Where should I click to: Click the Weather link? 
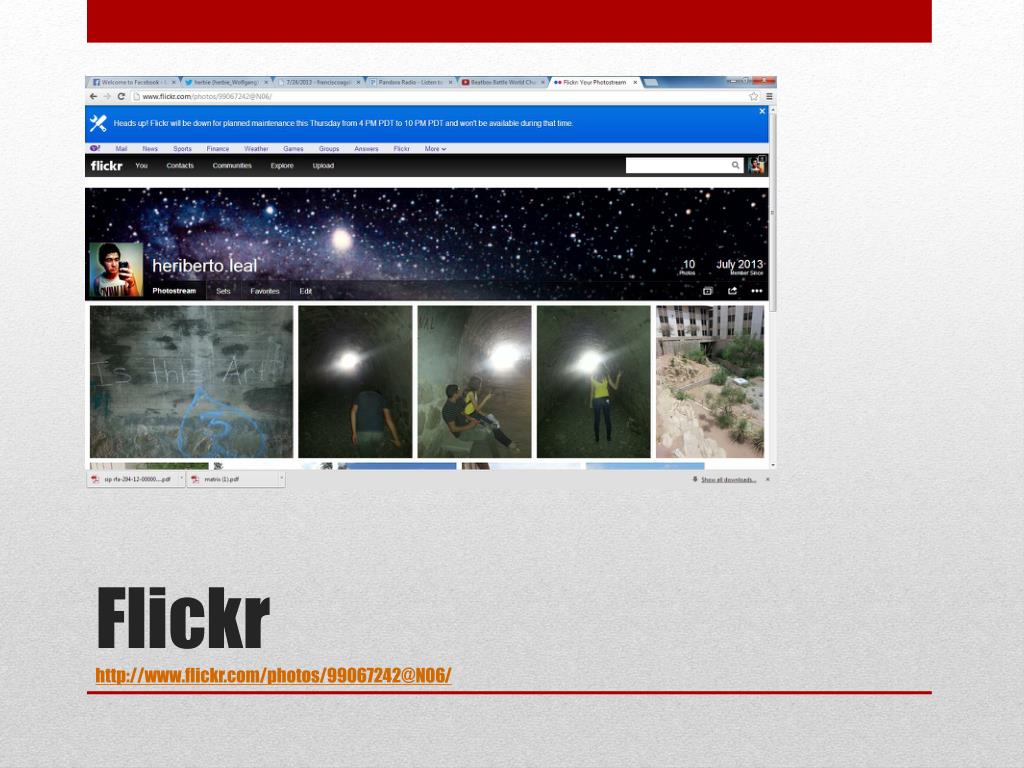coord(256,149)
